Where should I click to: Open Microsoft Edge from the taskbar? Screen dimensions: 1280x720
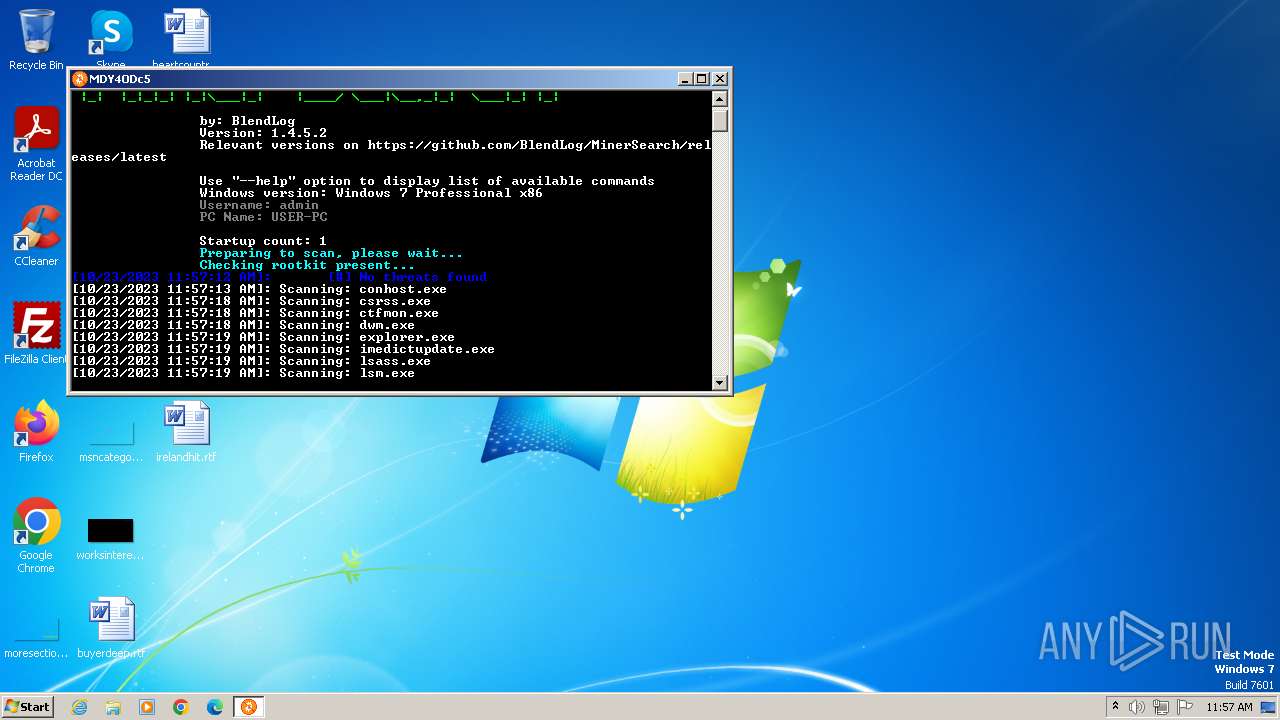pyautogui.click(x=215, y=707)
